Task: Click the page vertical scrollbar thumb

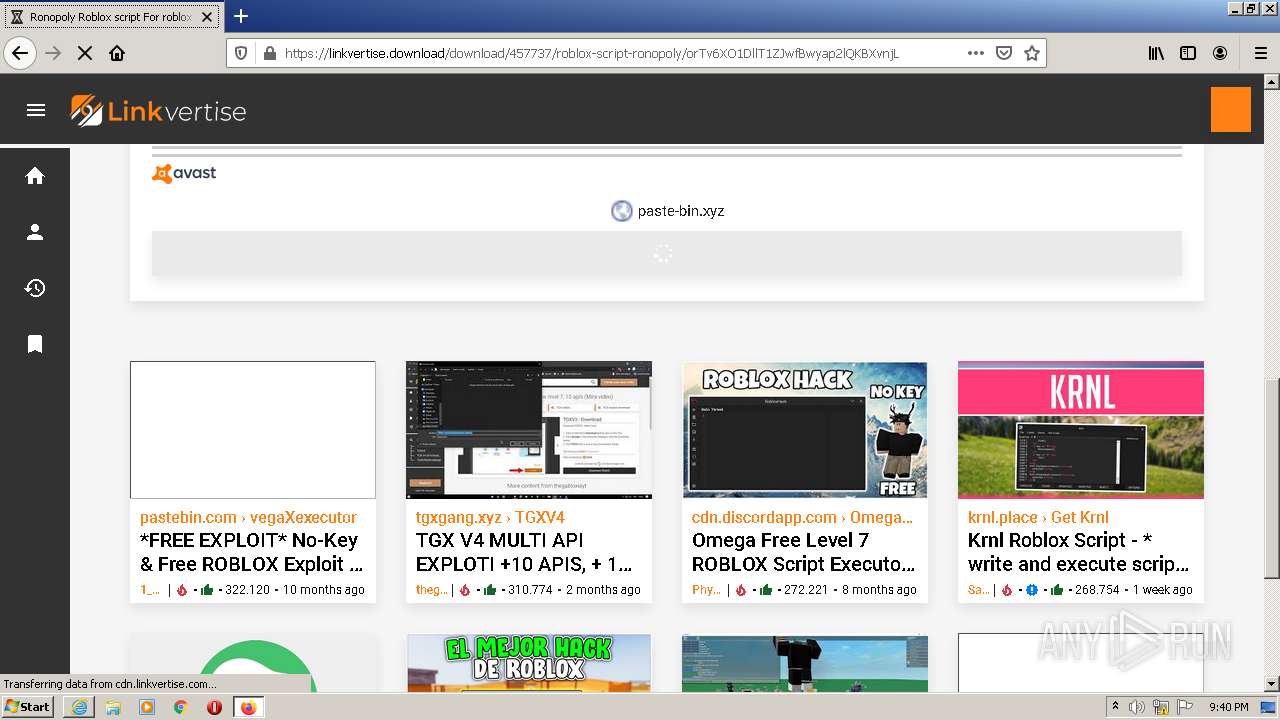Action: coord(1271,478)
